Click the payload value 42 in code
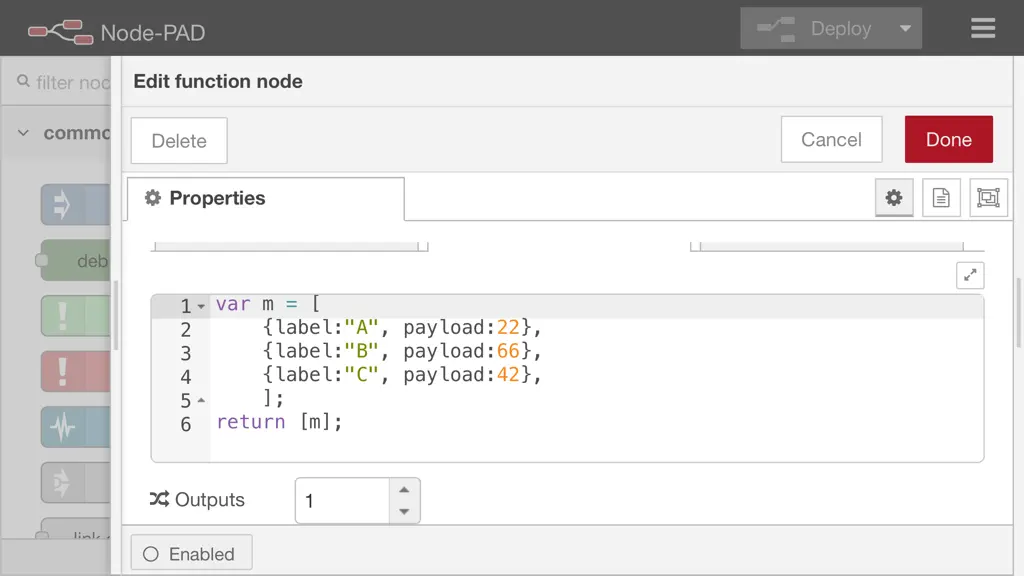The width and height of the screenshot is (1024, 576). pyautogui.click(x=508, y=374)
